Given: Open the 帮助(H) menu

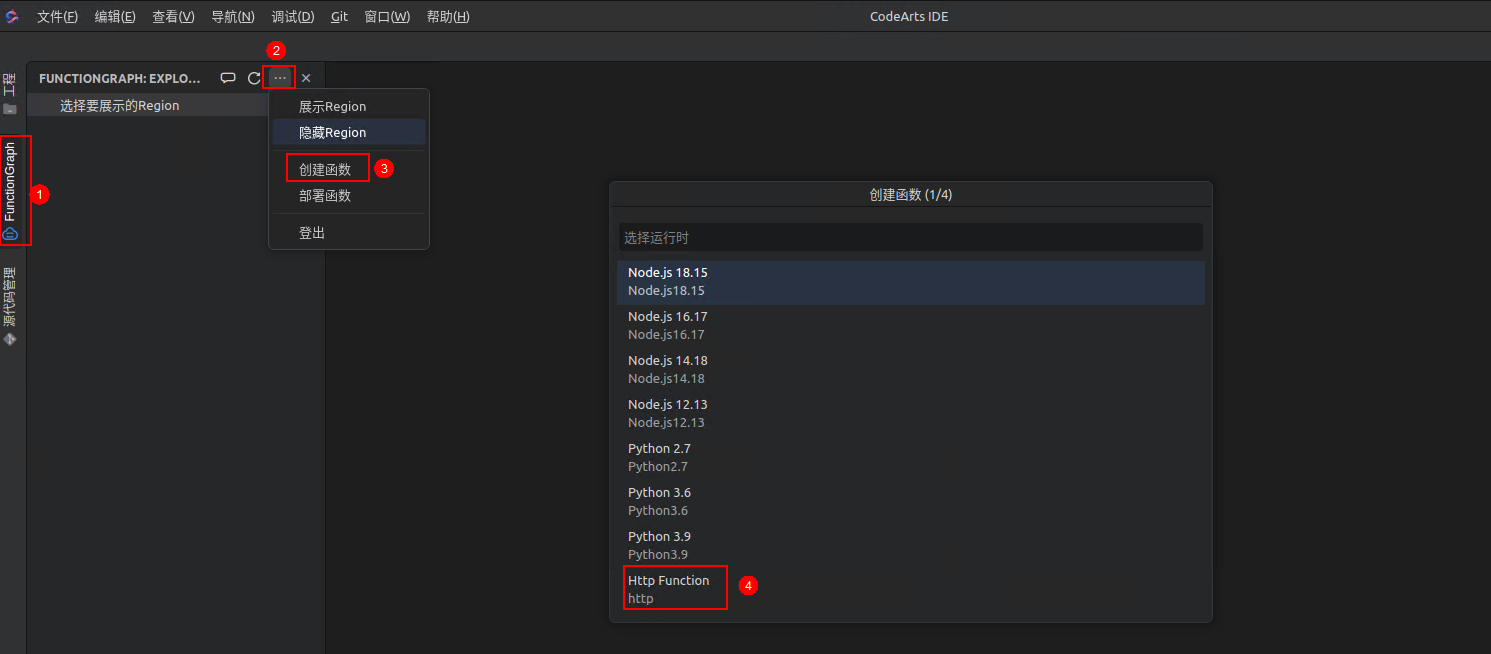Looking at the screenshot, I should pos(448,17).
